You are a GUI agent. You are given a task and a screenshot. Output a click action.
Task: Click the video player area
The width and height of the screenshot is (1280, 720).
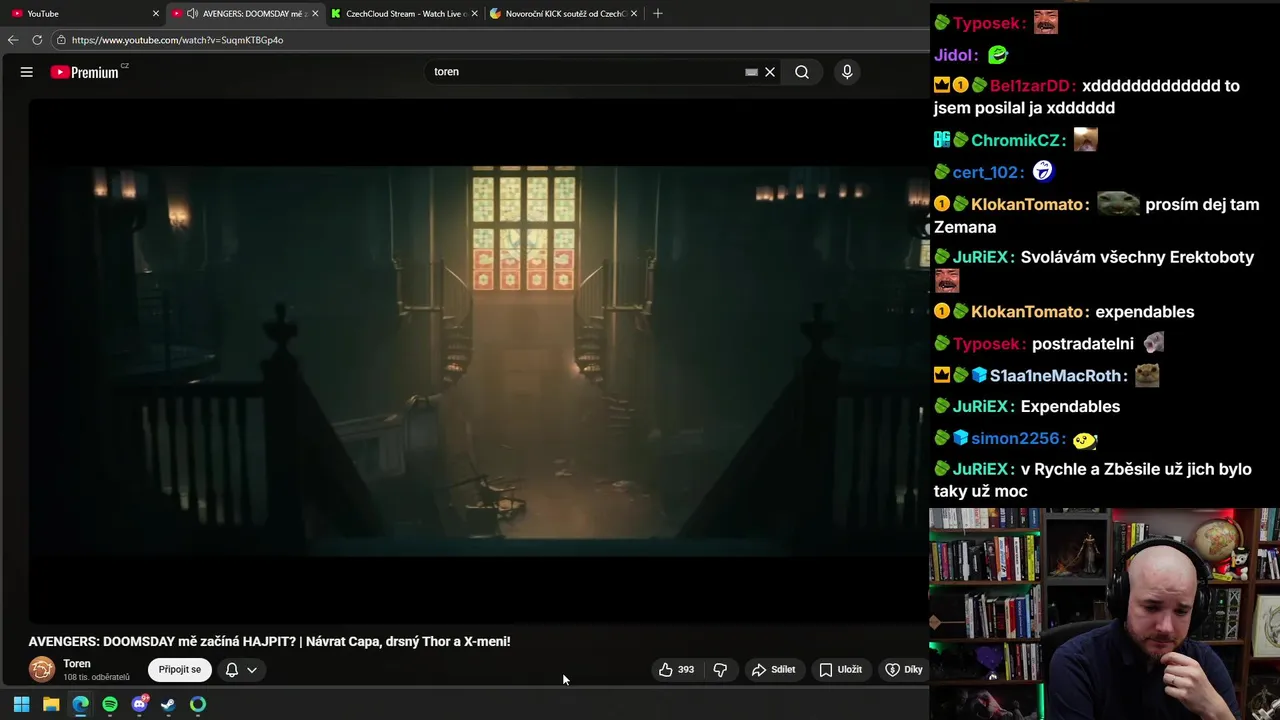[478, 360]
